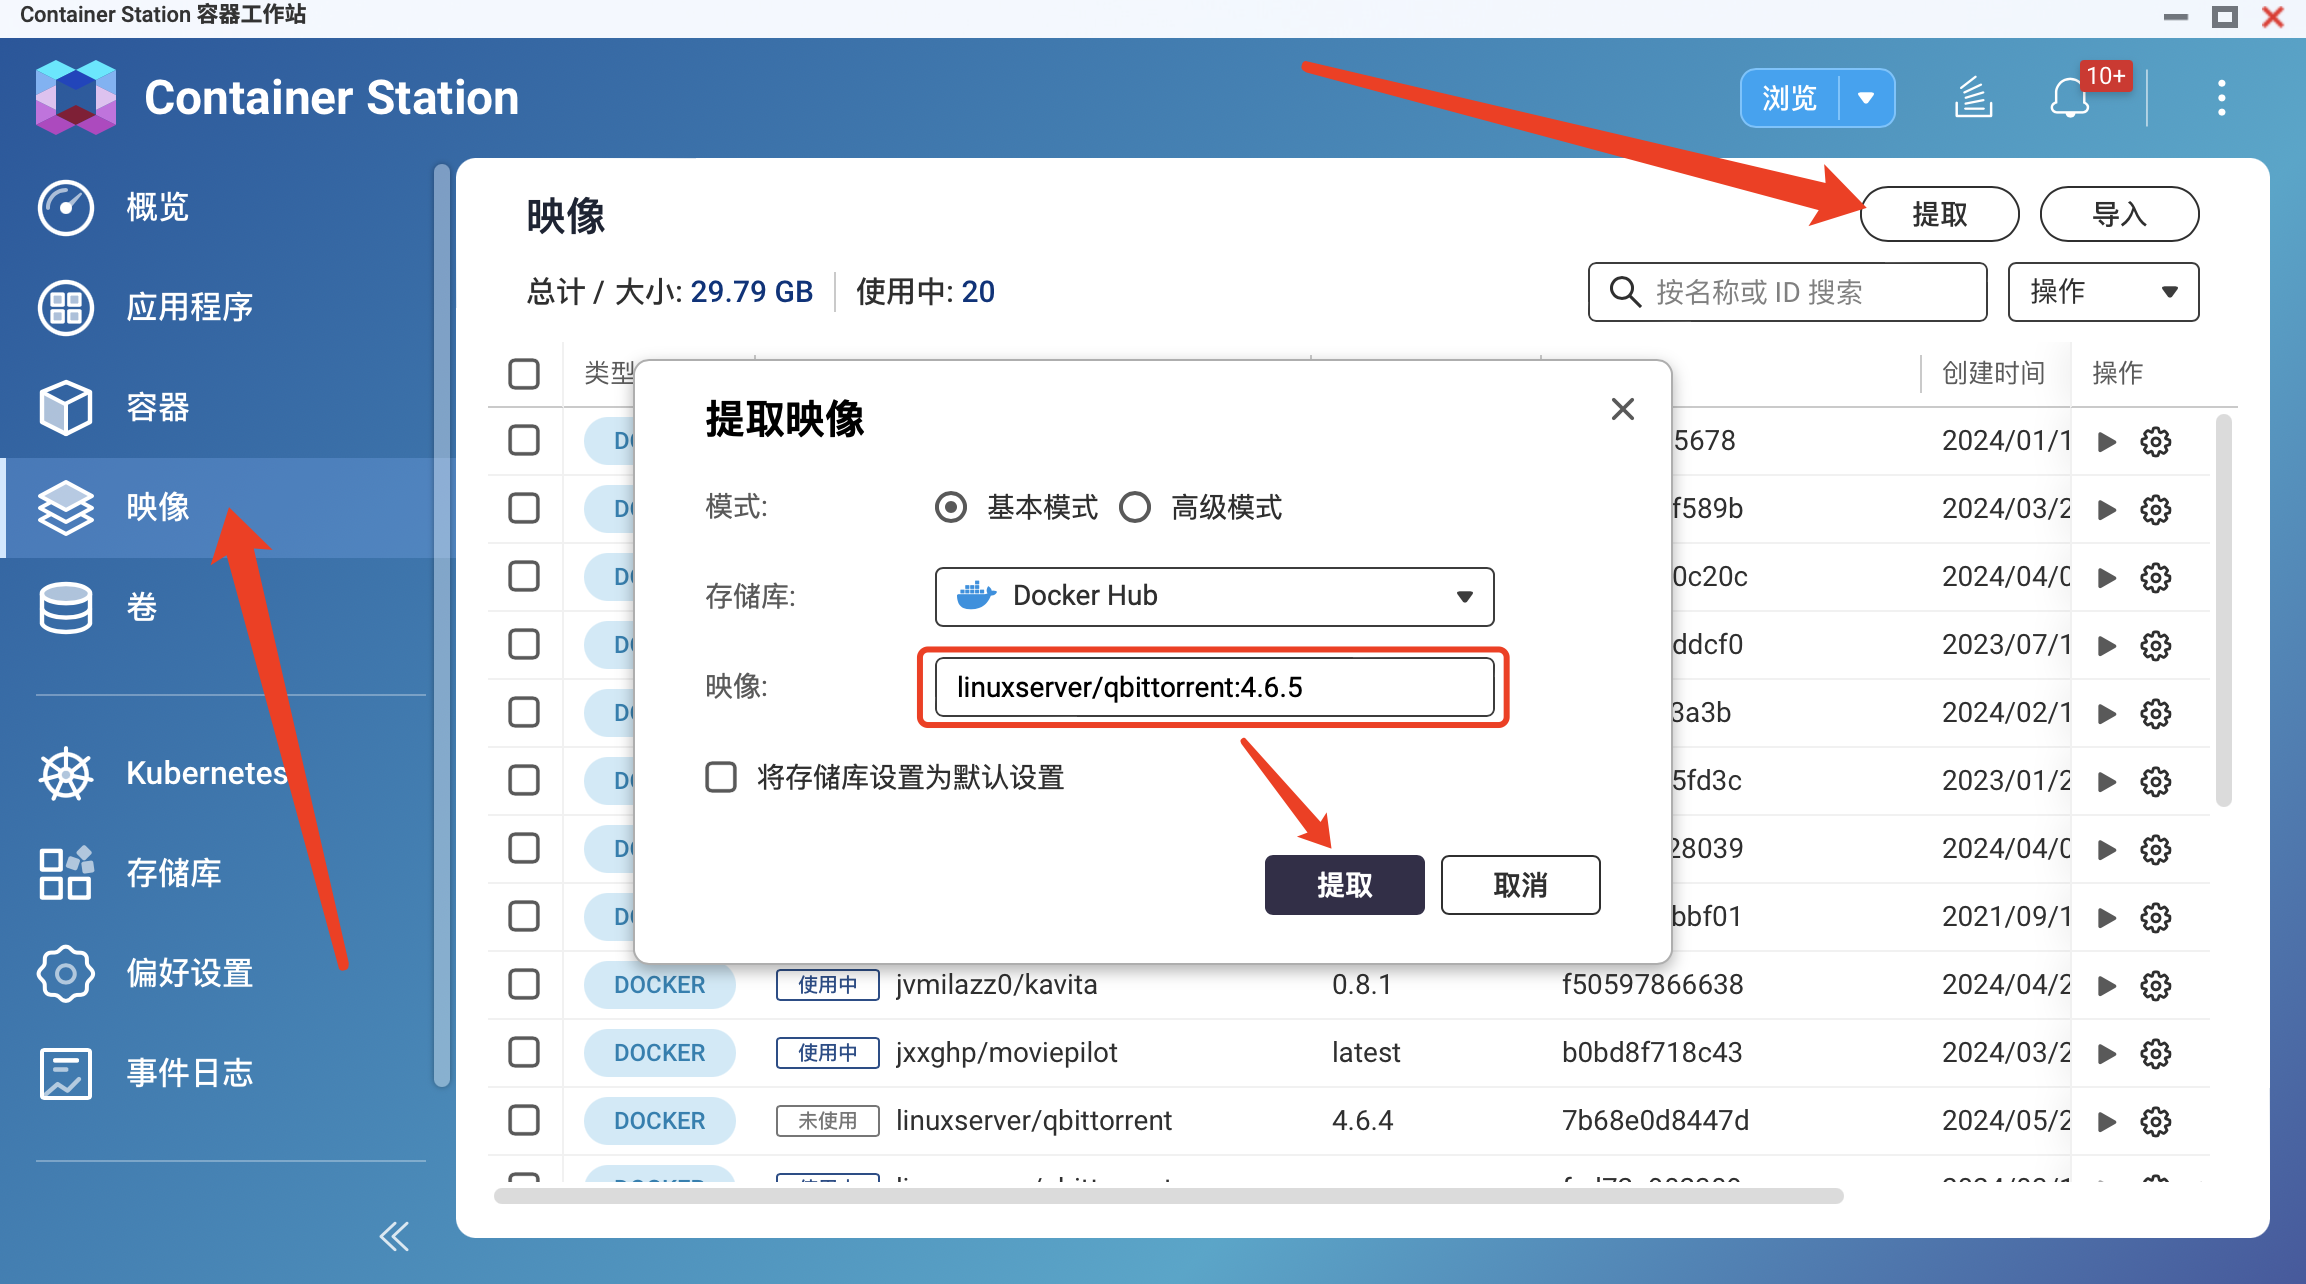2306x1284 pixels.
Task: Run the jxxghp/moviepilot image
Action: 2106,1053
